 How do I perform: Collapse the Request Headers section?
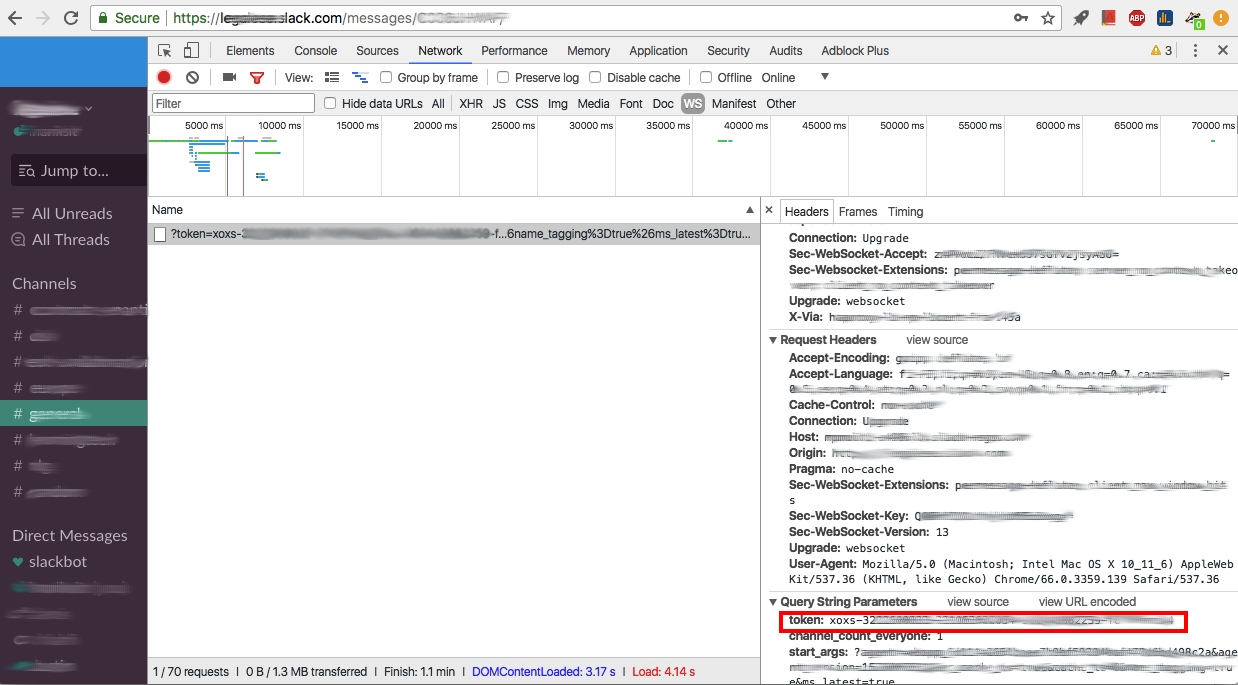coord(773,340)
